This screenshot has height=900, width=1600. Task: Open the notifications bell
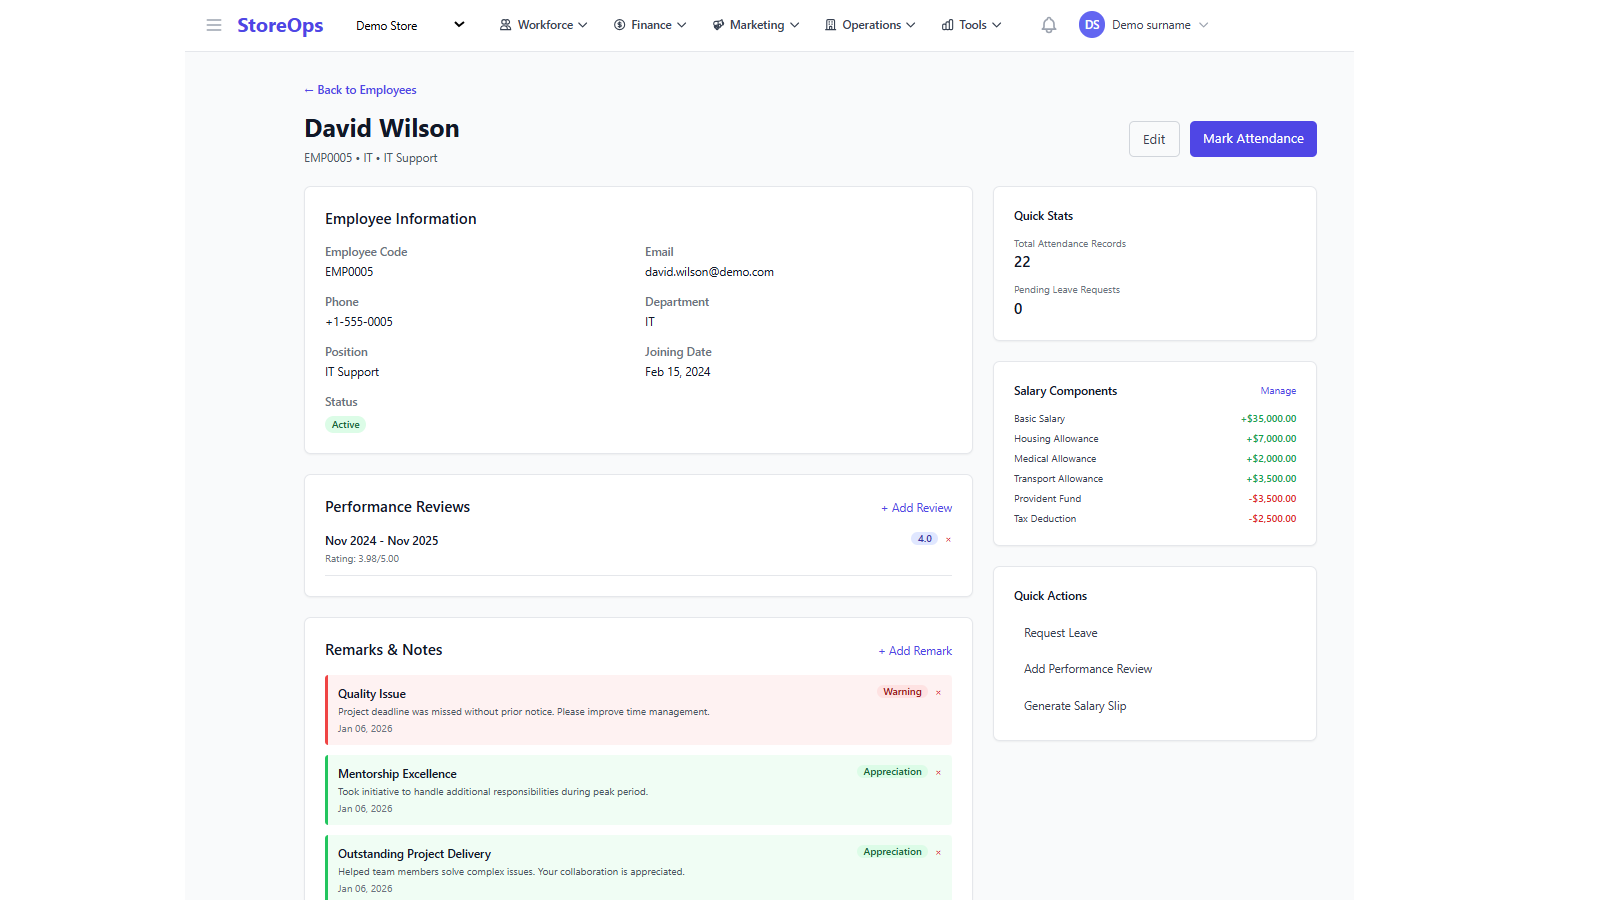[x=1048, y=24]
